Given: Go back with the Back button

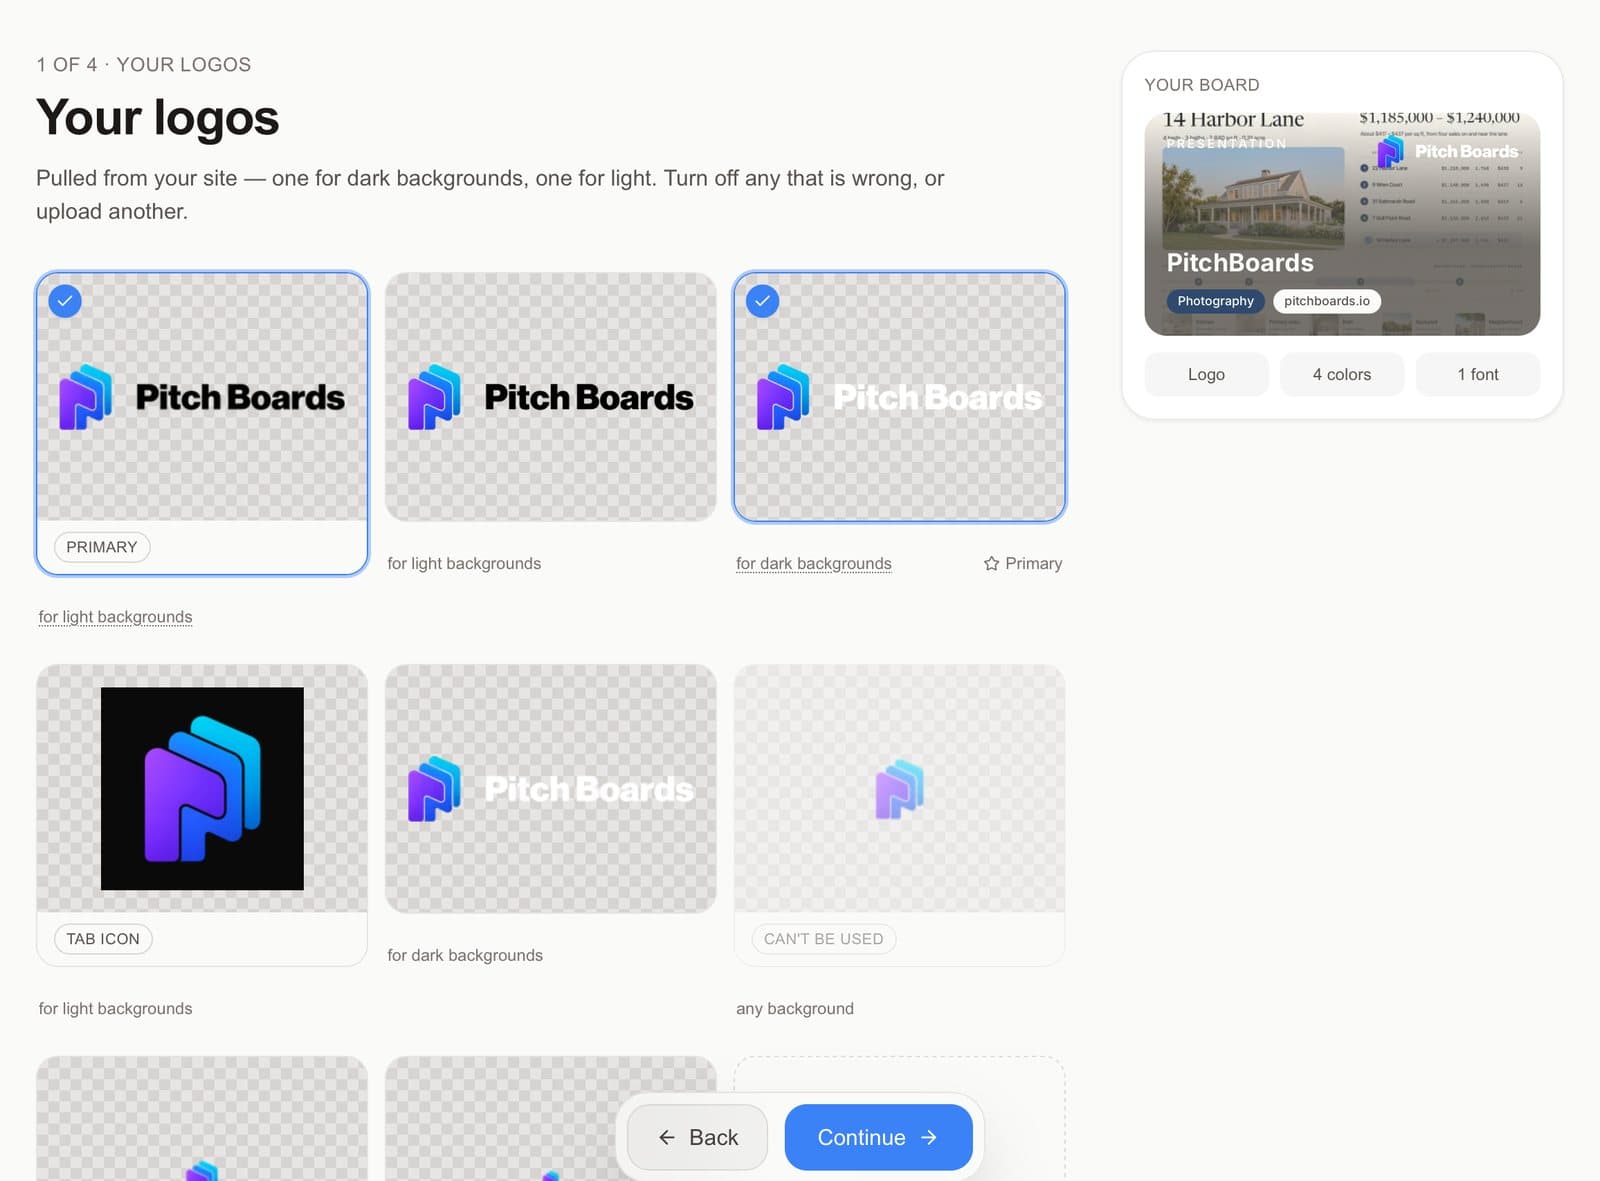Looking at the screenshot, I should point(698,1137).
